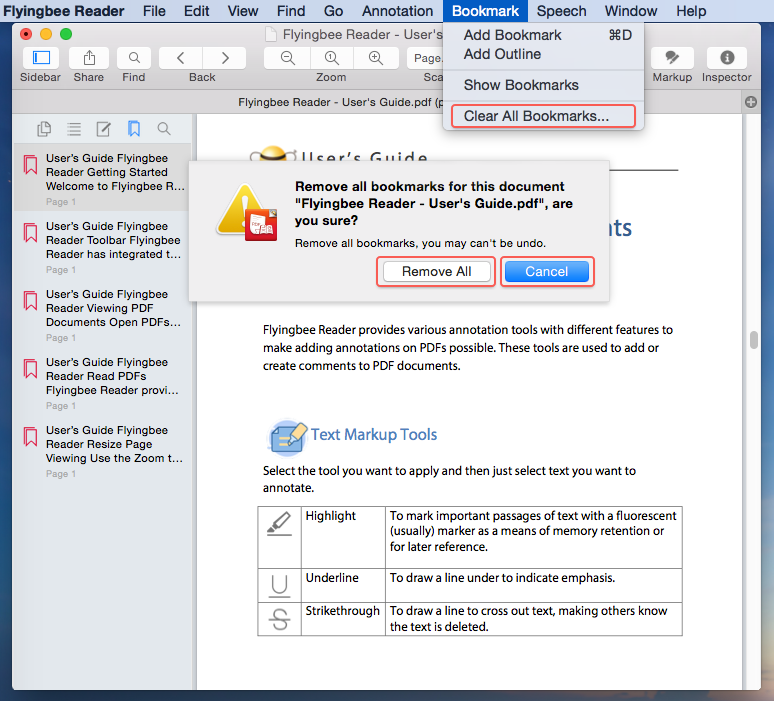Open the Go menu
The height and width of the screenshot is (701, 774).
tap(334, 11)
